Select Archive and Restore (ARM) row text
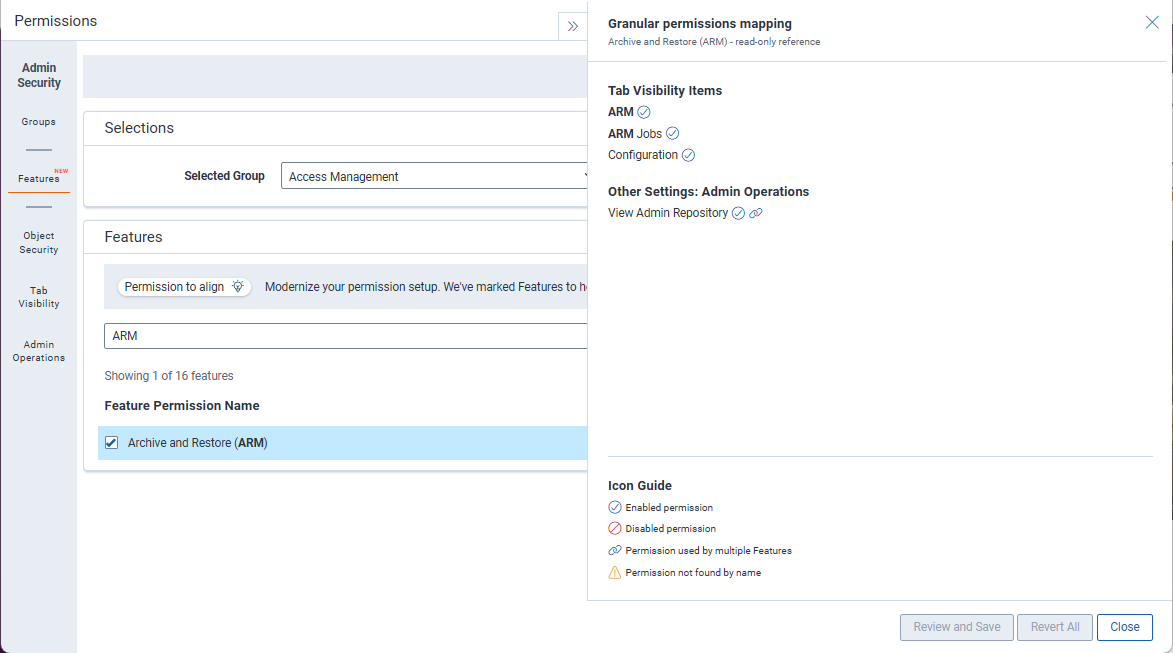 197,443
